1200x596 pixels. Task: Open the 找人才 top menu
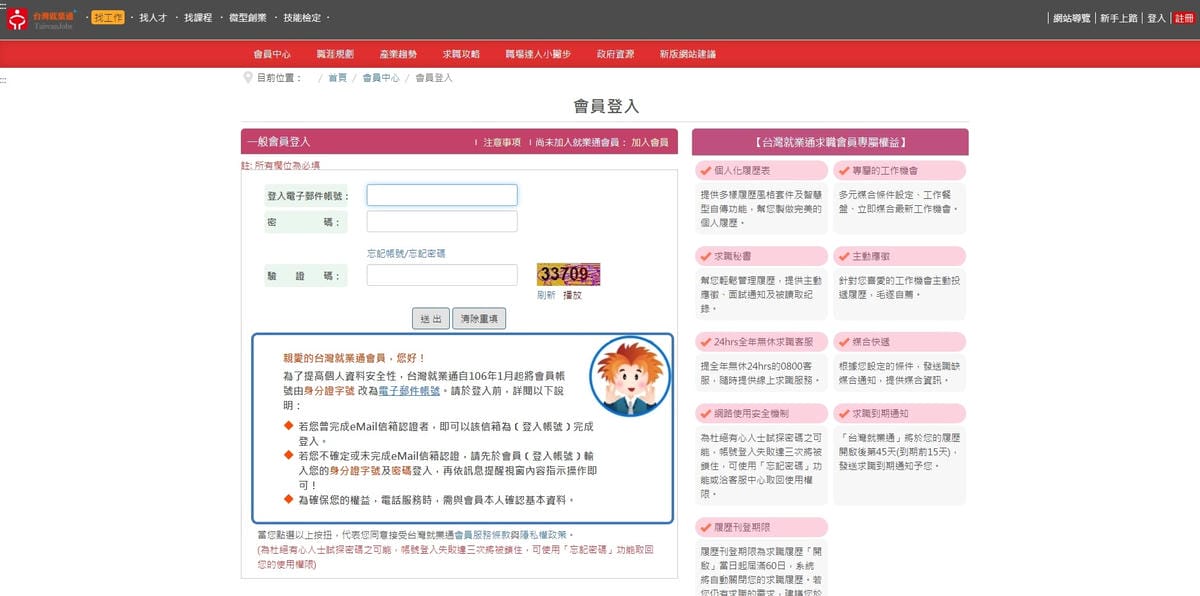pos(153,18)
